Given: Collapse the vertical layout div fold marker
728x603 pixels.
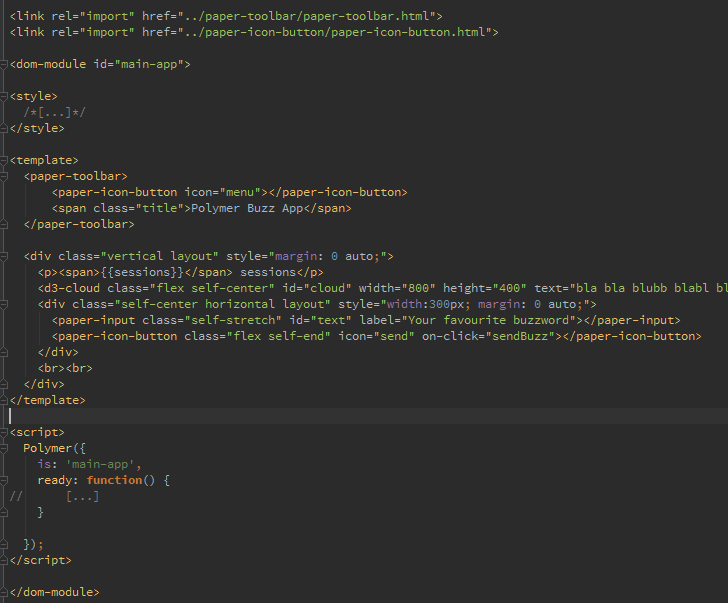Looking at the screenshot, I should click(4, 256).
